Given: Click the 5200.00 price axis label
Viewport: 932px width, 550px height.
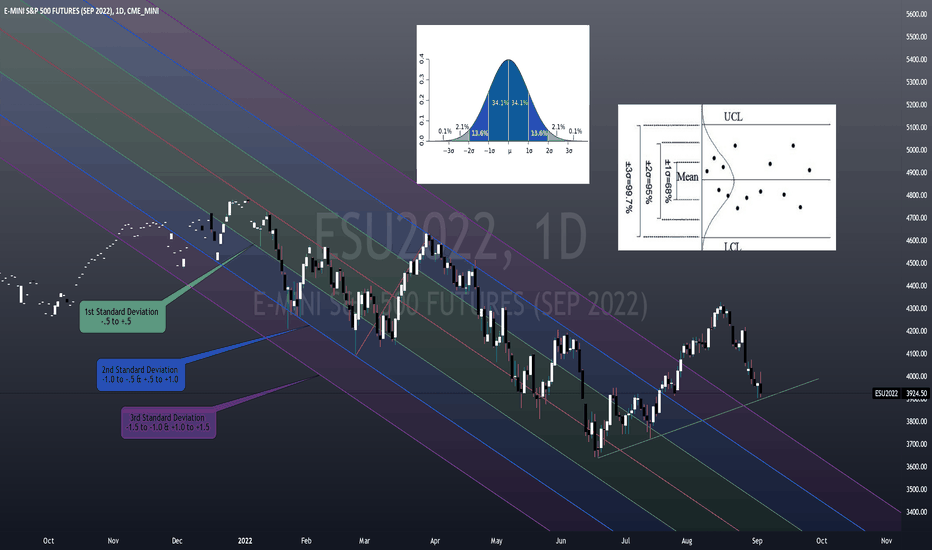Looking at the screenshot, I should point(916,105).
